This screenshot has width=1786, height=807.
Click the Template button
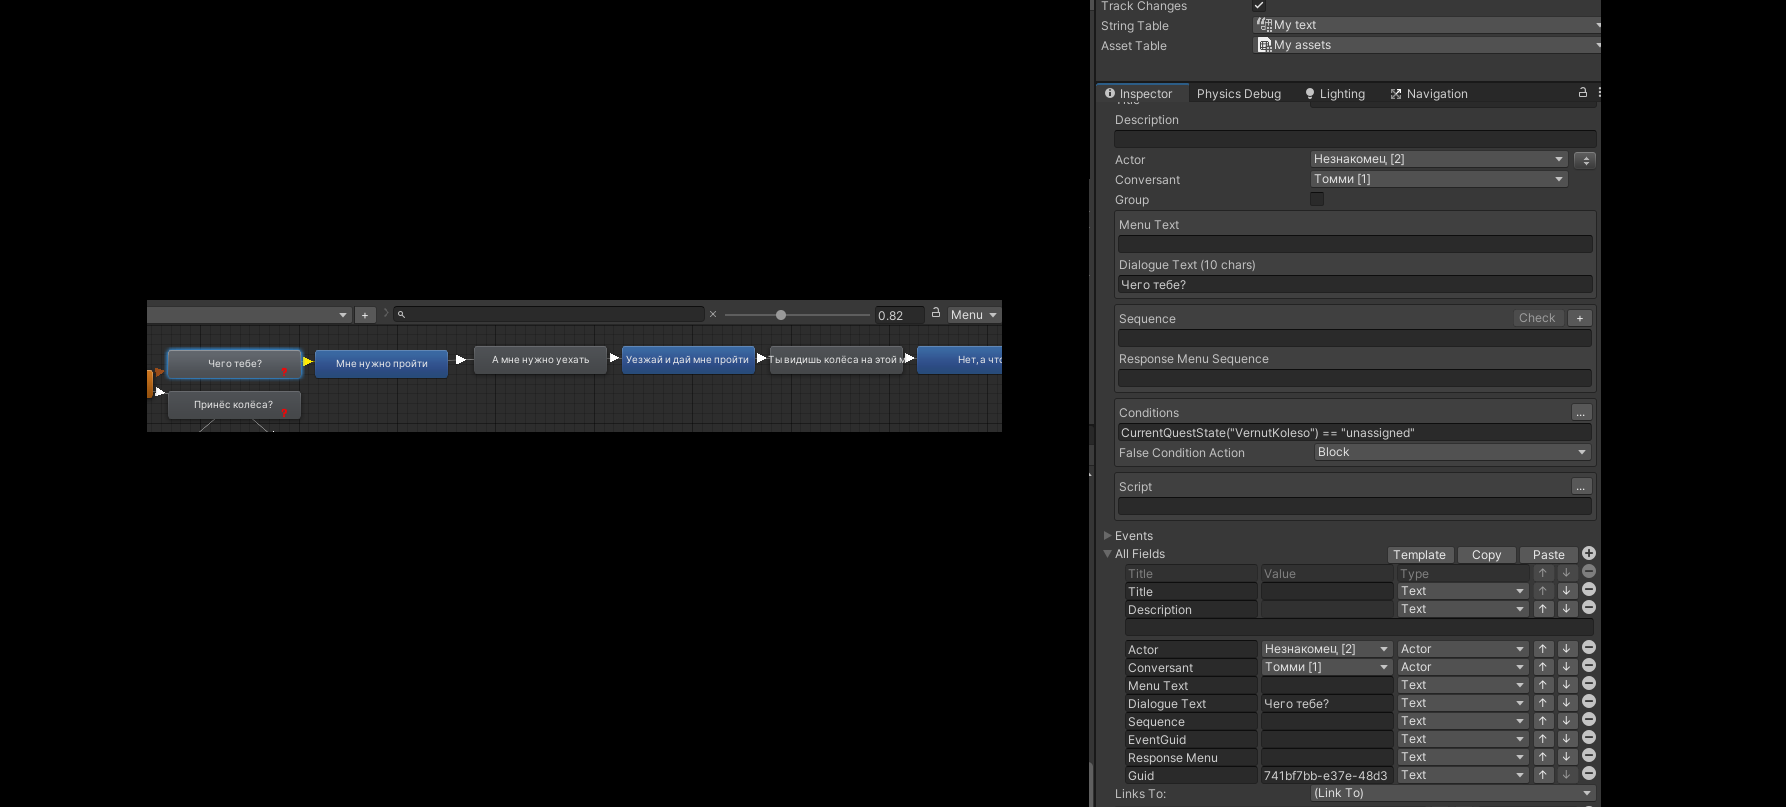[x=1420, y=555]
